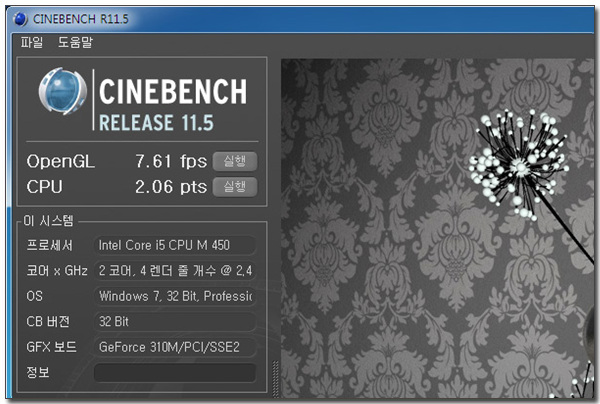
Task: Click the OS label
Action: point(34,296)
